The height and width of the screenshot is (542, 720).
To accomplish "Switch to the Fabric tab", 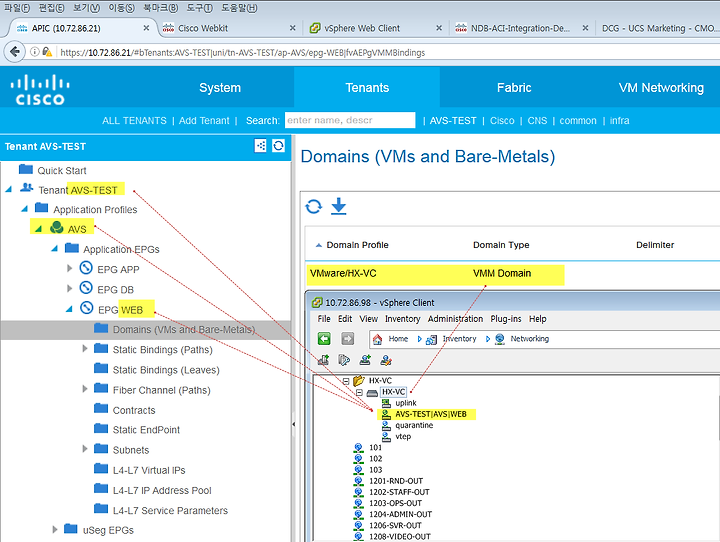I will [514, 87].
